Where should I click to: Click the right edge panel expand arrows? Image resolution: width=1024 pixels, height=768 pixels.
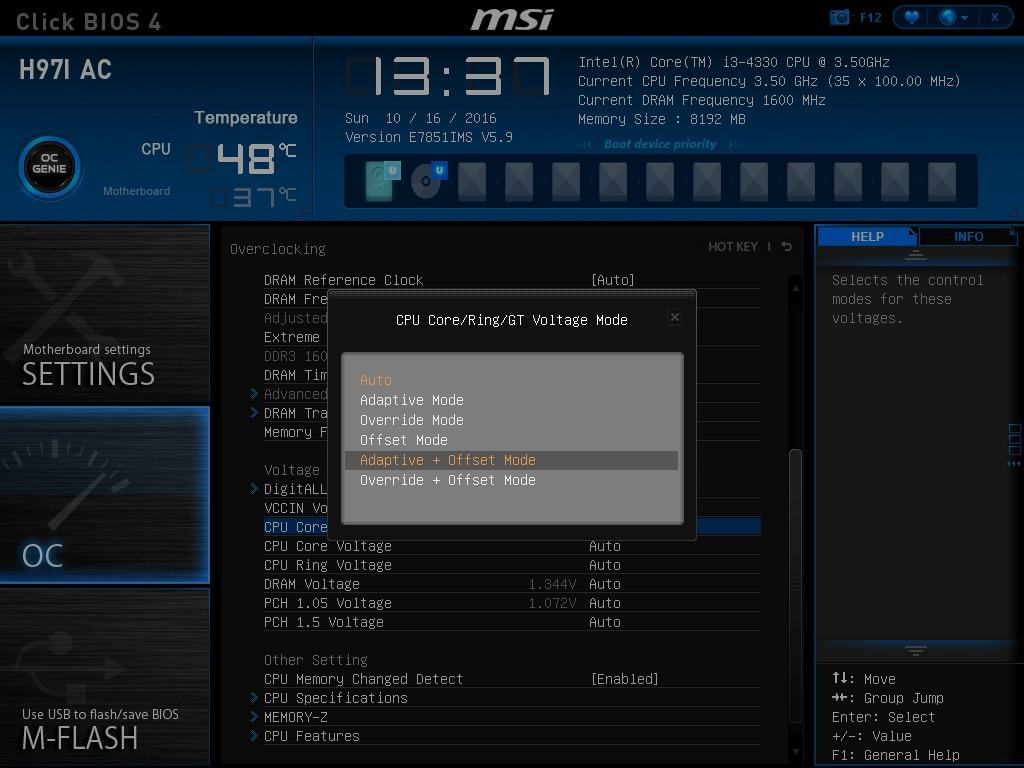(1014, 463)
